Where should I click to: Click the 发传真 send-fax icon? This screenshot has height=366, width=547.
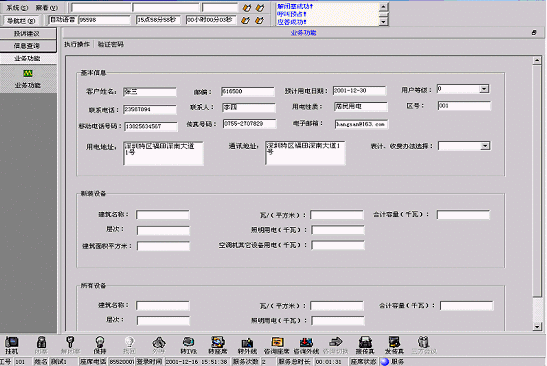tap(394, 342)
